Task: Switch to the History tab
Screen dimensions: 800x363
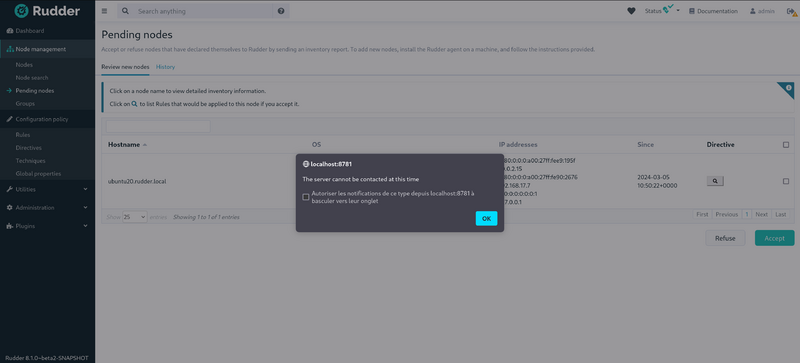Action: 165,67
